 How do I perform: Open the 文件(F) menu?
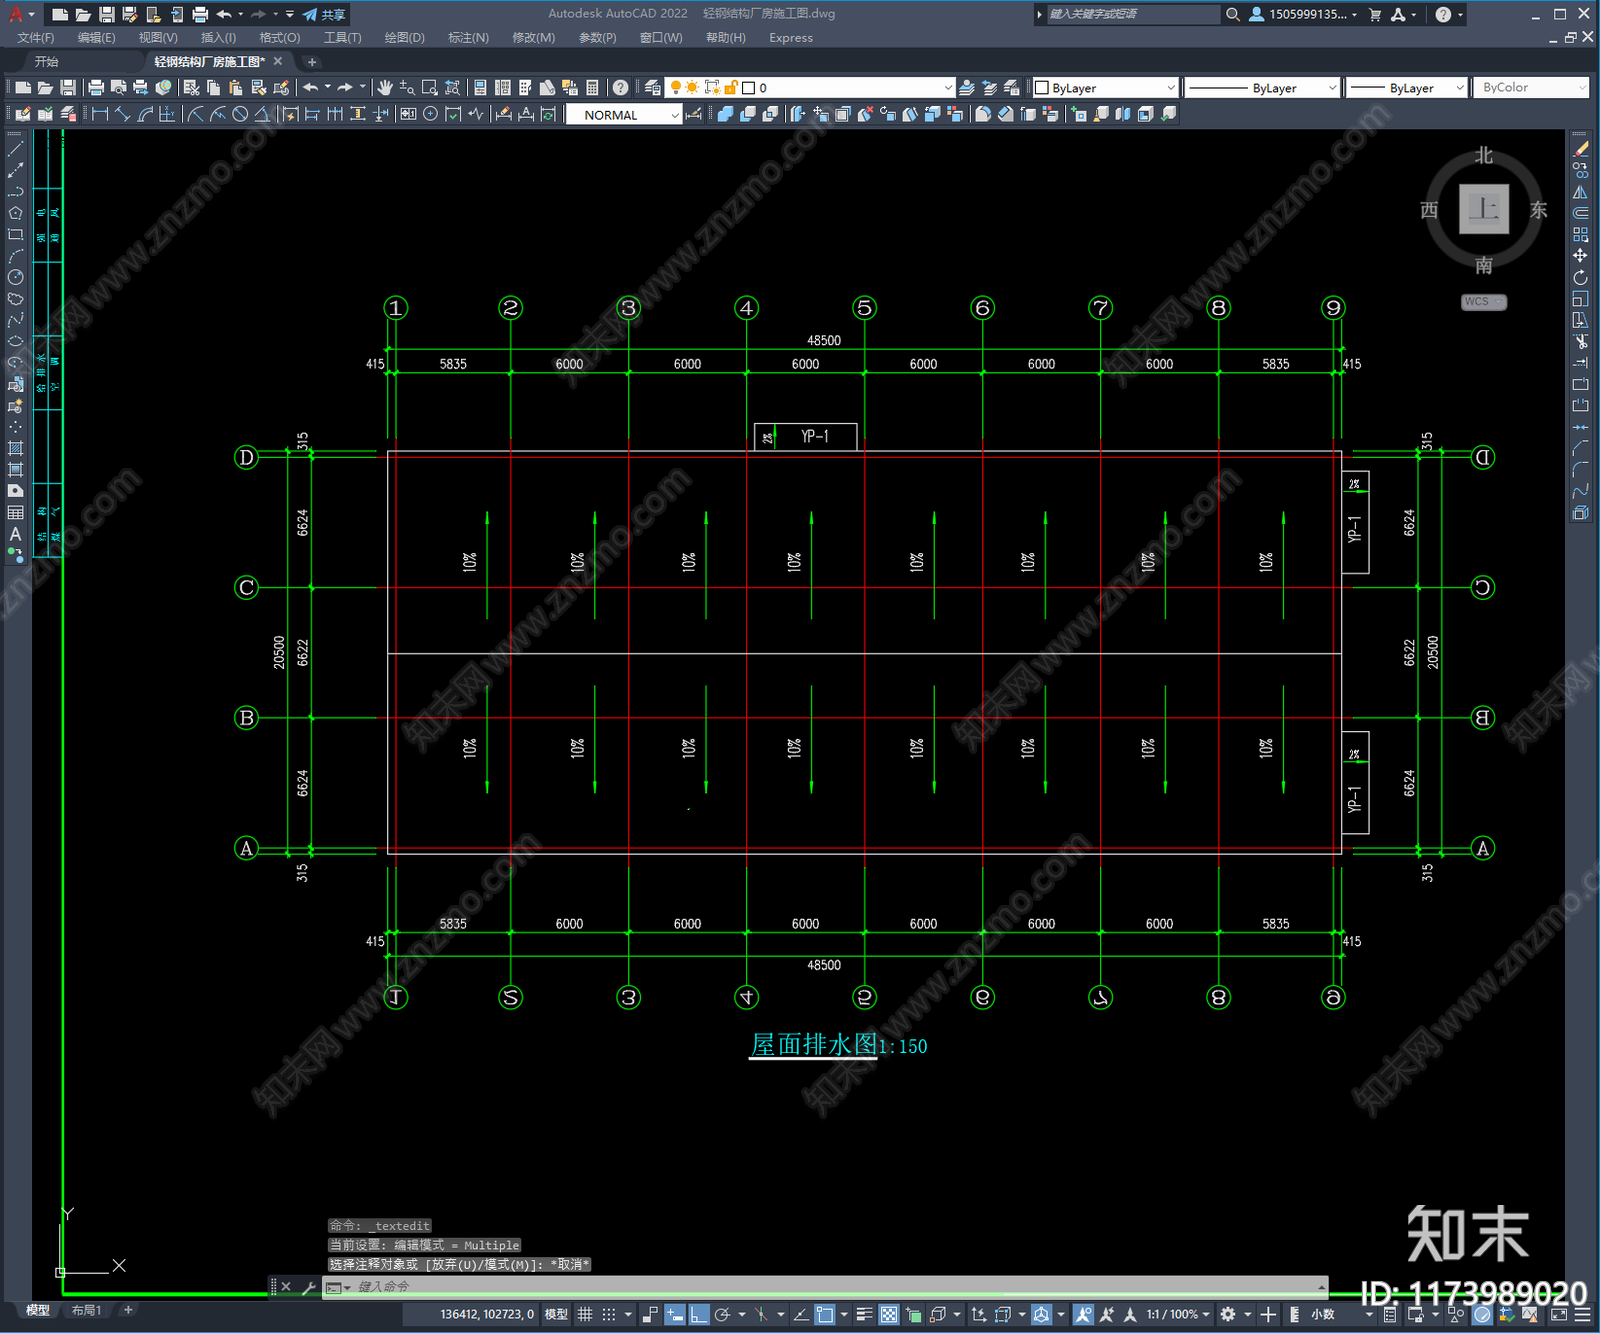tap(36, 38)
